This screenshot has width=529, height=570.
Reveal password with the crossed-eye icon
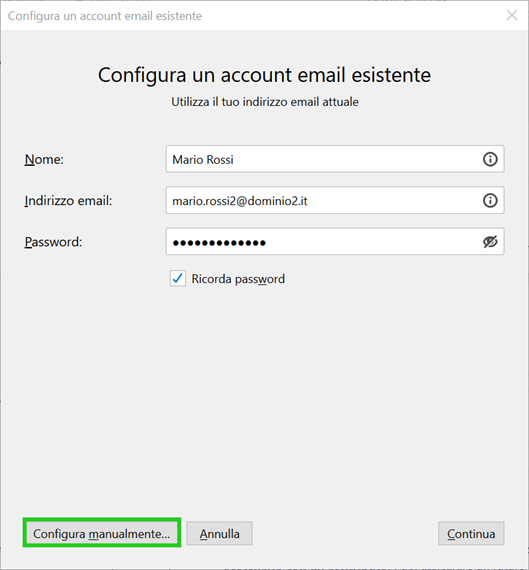[x=490, y=242]
